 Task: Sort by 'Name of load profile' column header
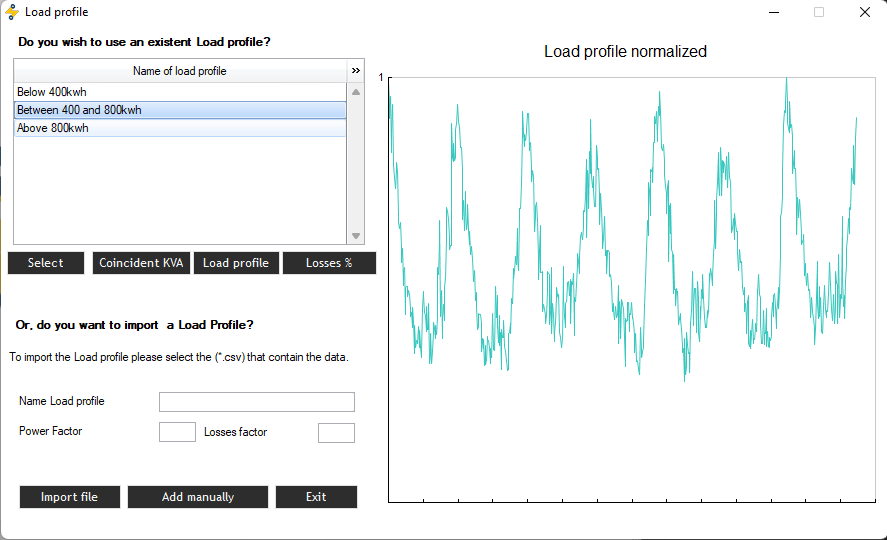pyautogui.click(x=180, y=71)
